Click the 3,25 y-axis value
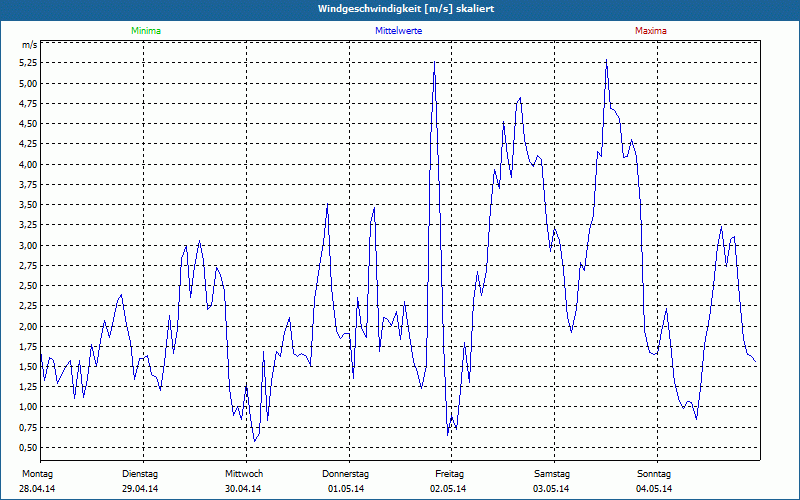This screenshot has width=800, height=500. pyautogui.click(x=30, y=225)
